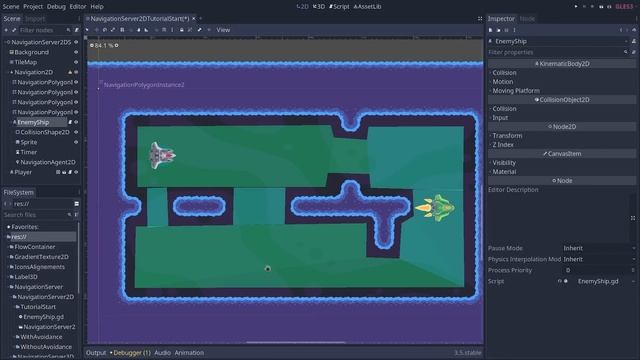640x360 pixels.
Task: Click the Play Scene clapper icon
Action: (x=601, y=7)
